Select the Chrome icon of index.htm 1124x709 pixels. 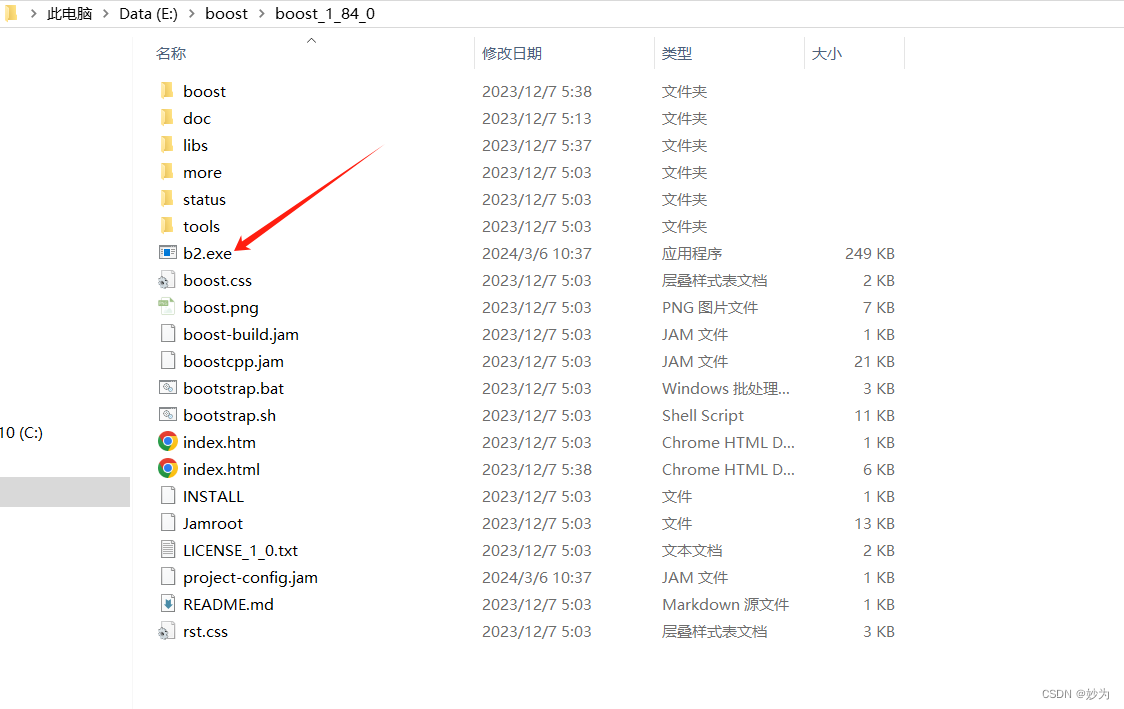[168, 442]
